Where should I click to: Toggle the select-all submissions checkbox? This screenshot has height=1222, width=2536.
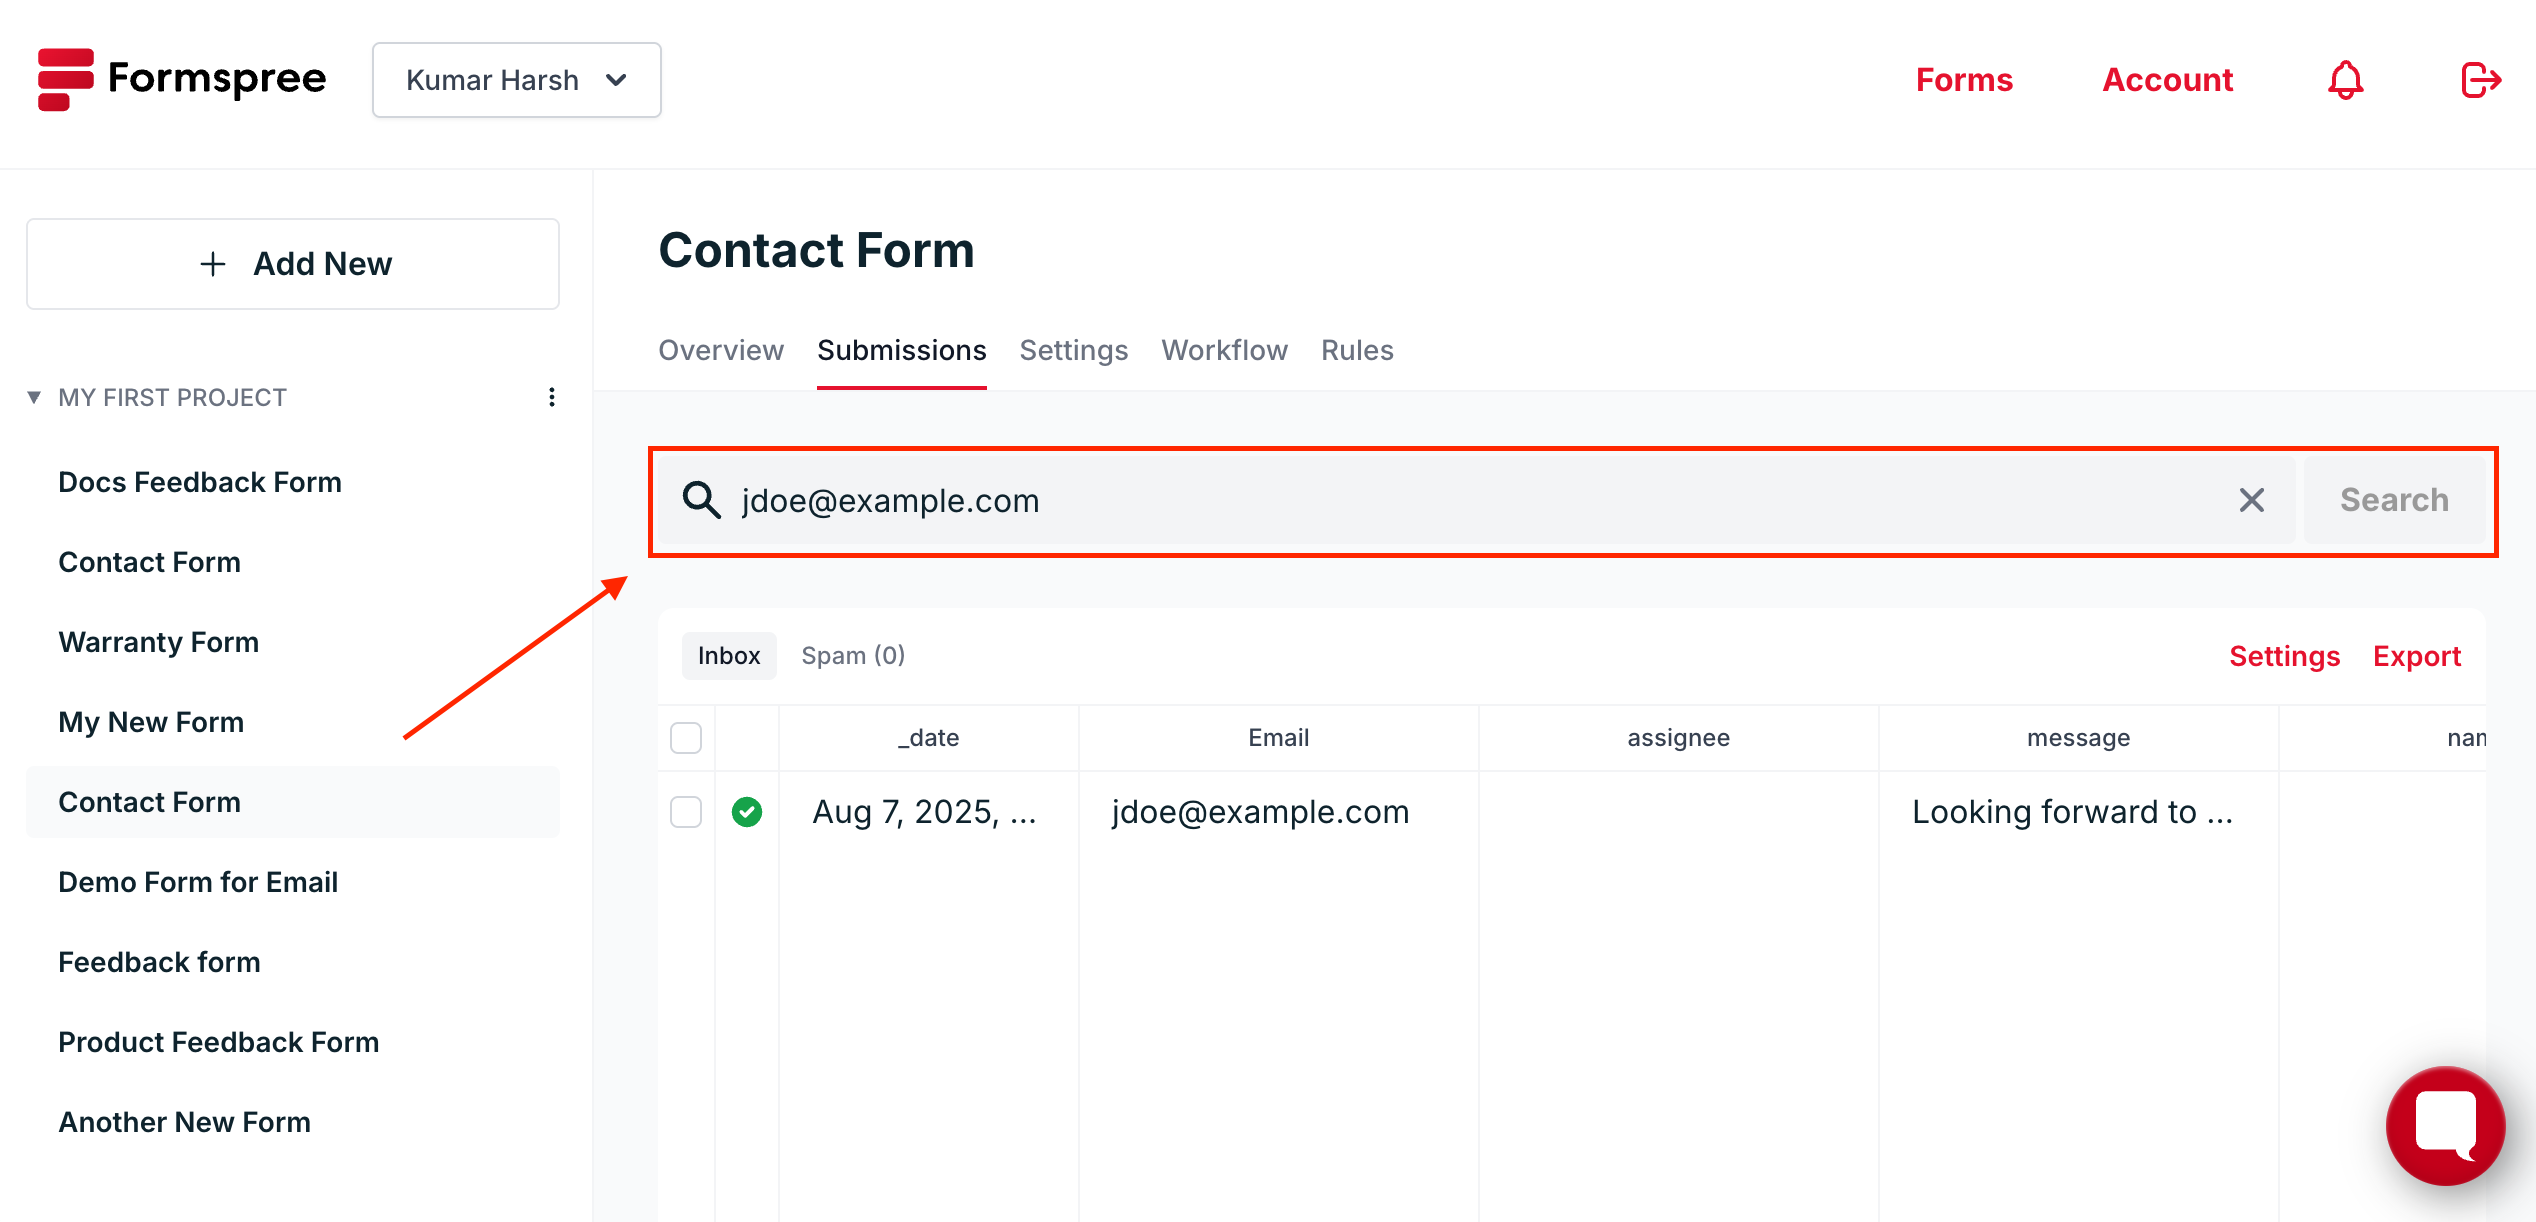(686, 738)
